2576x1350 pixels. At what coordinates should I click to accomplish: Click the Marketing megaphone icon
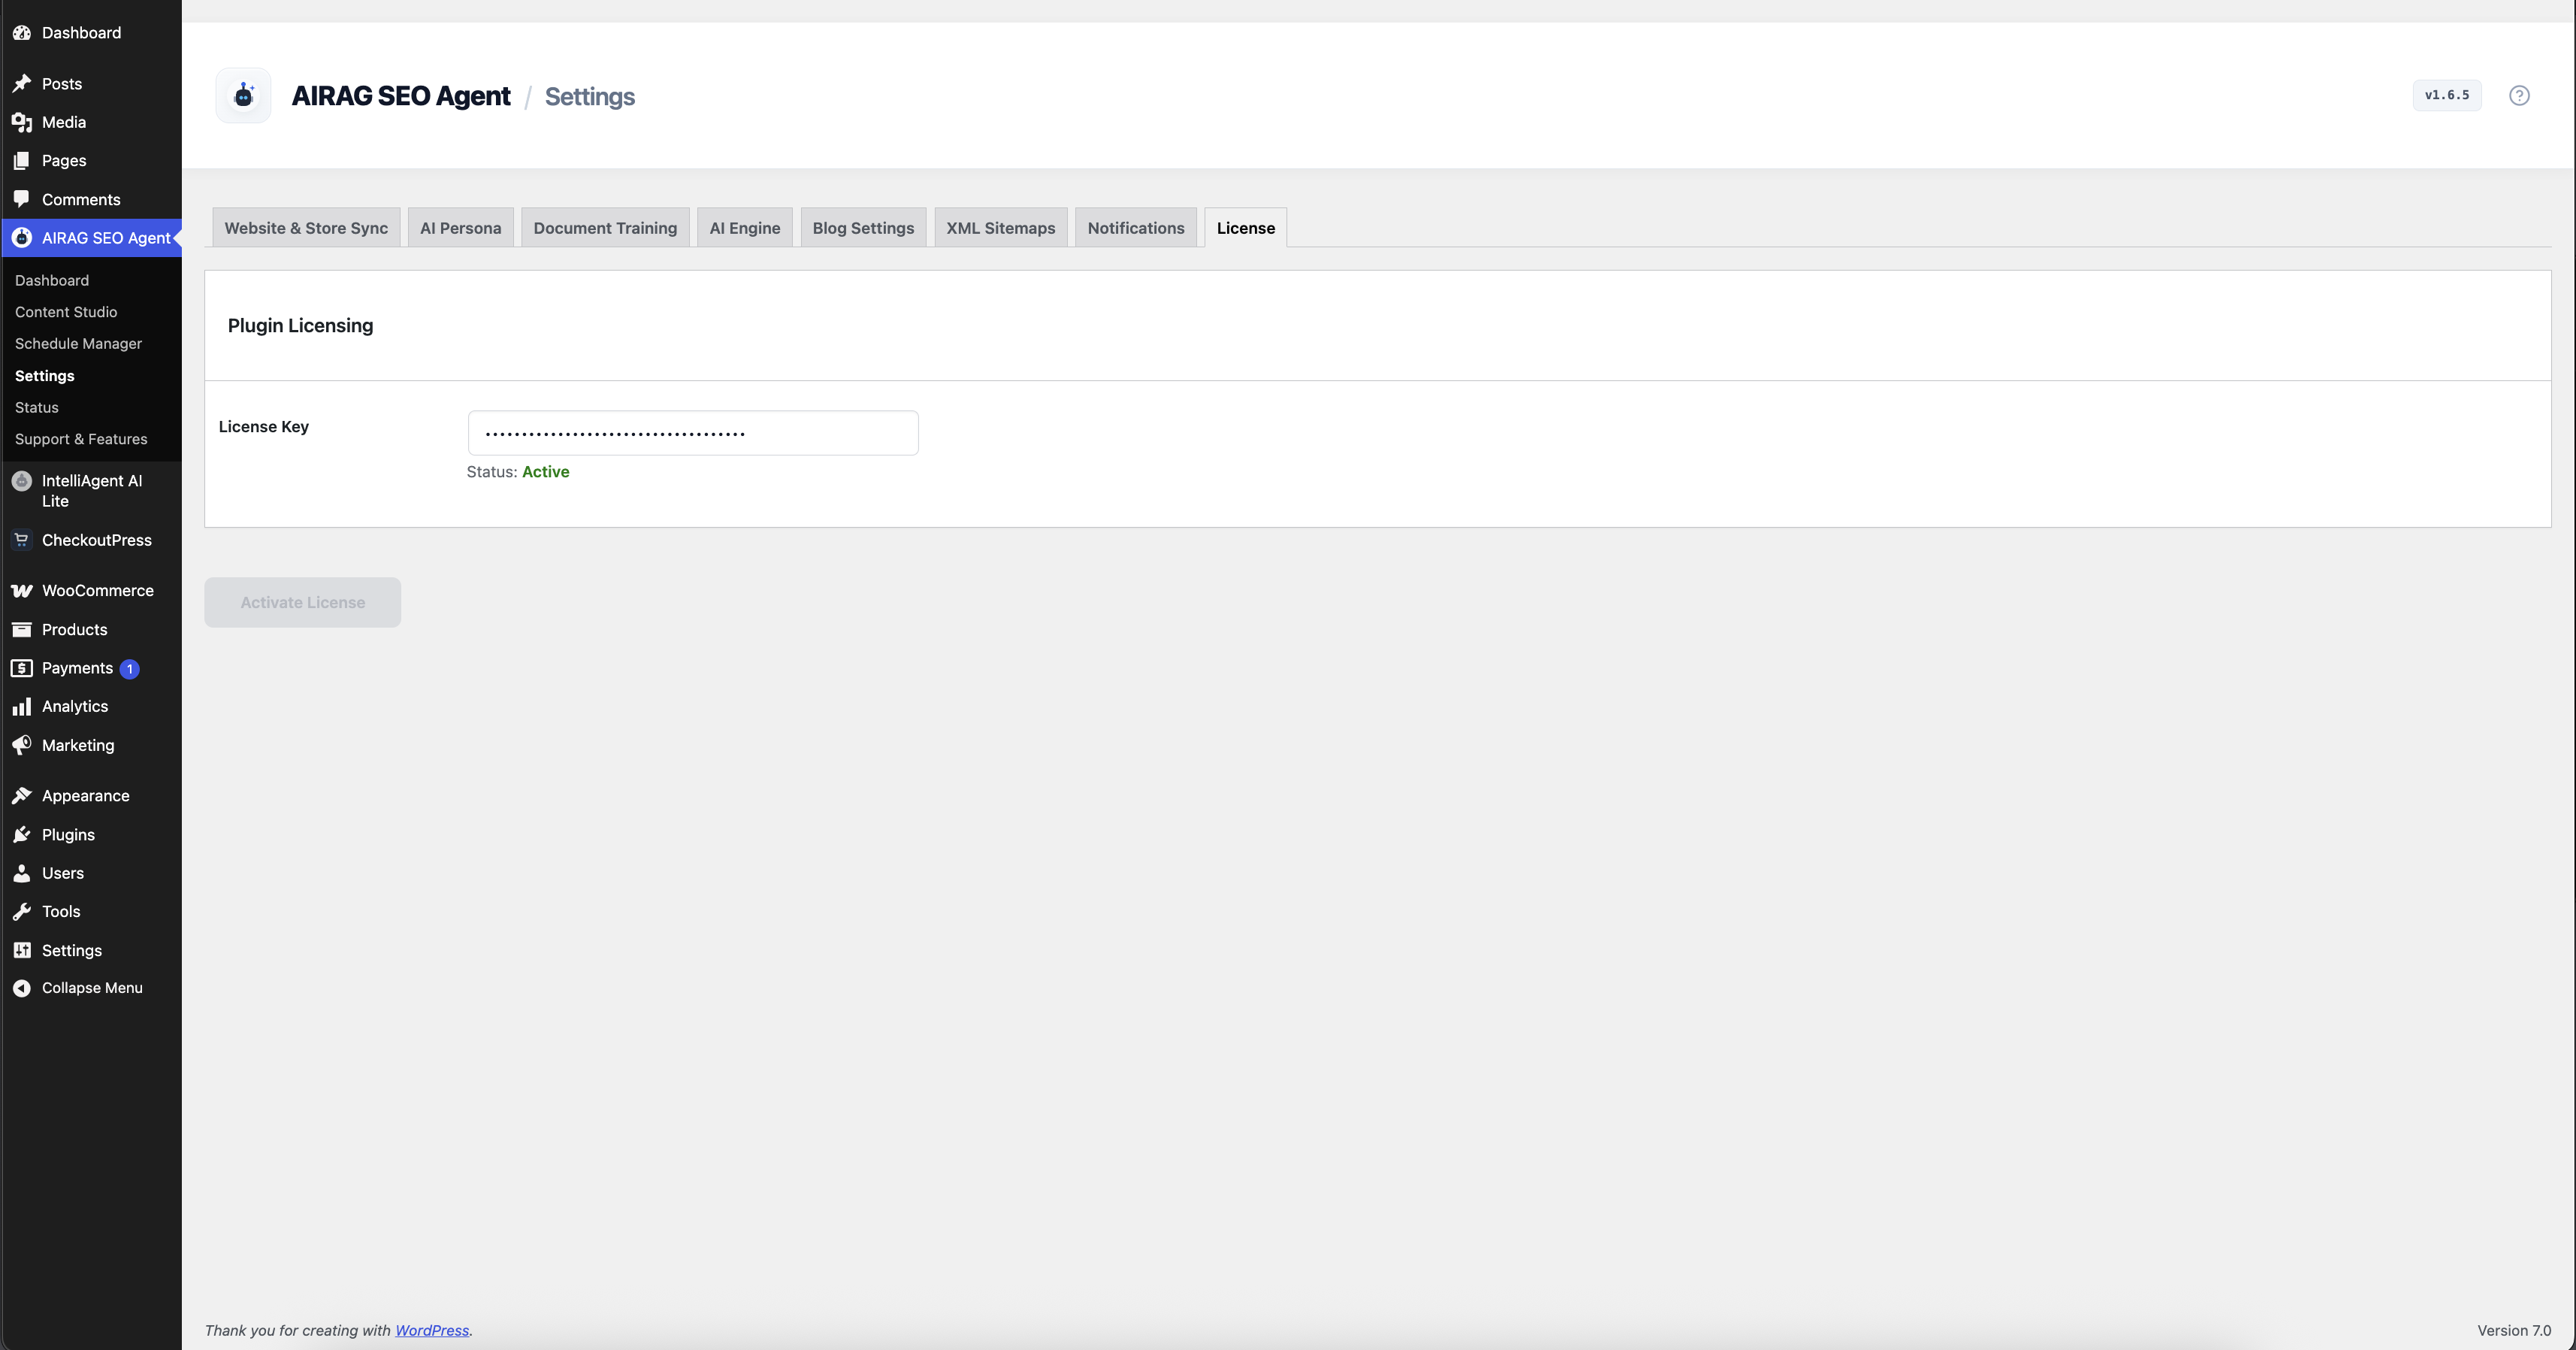pos(22,746)
